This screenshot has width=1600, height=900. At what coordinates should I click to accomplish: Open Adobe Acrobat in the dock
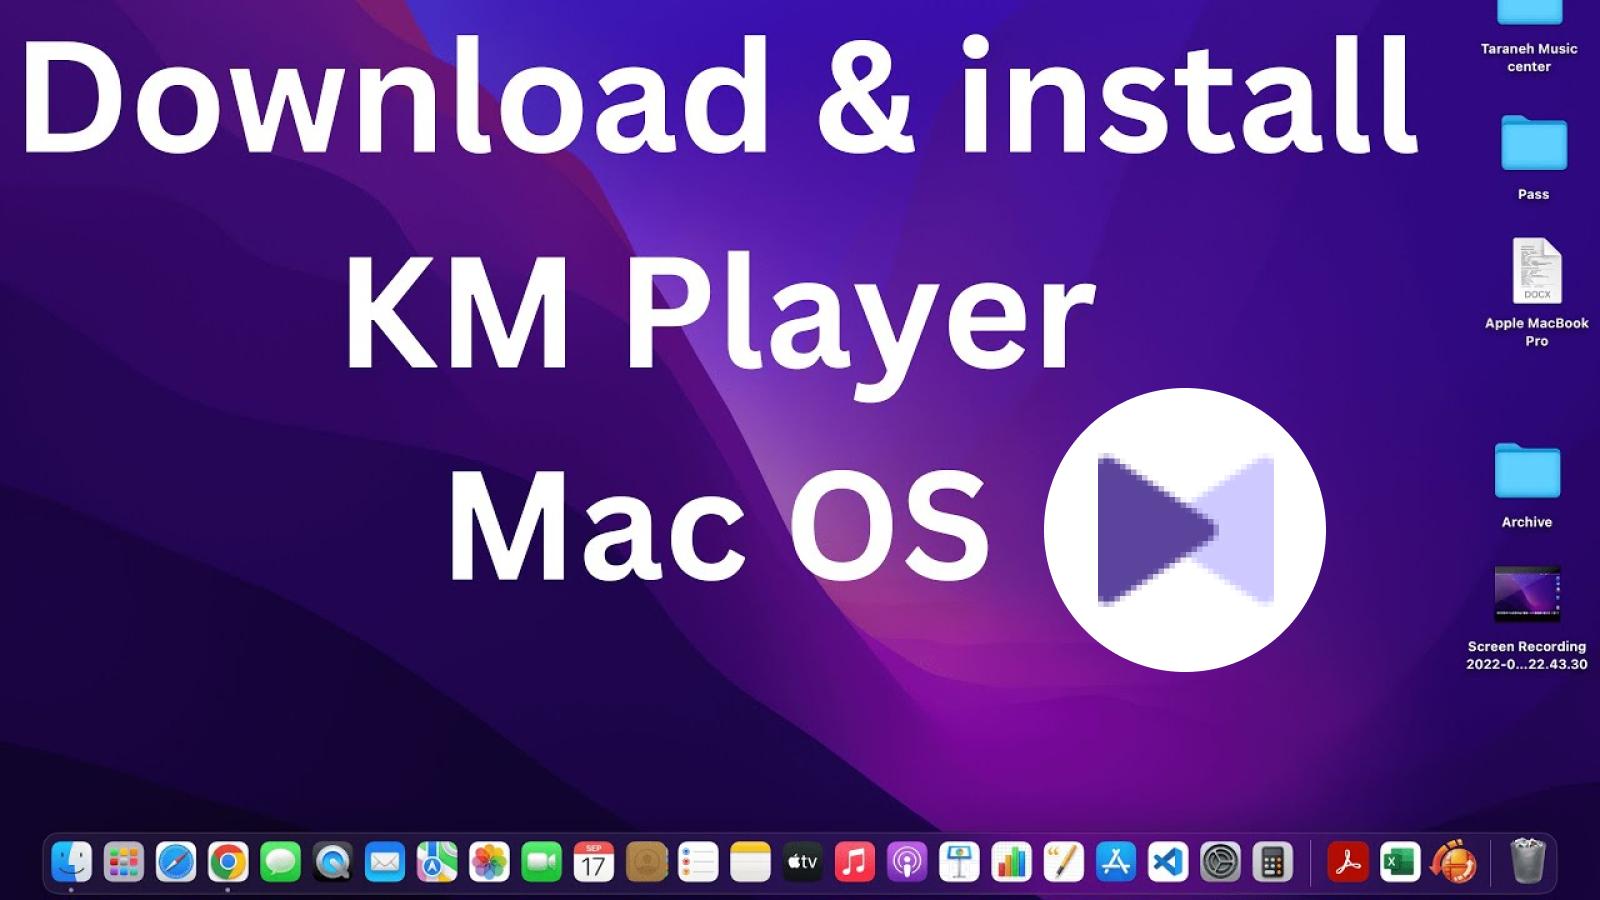click(1347, 862)
